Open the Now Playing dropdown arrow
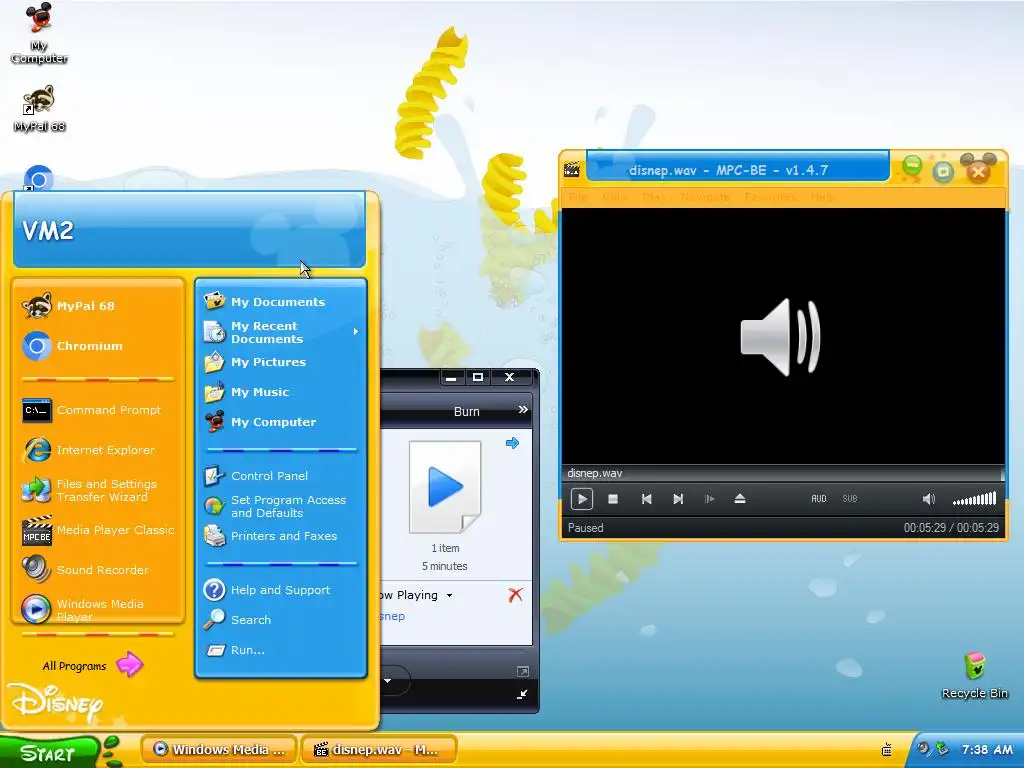 449,596
